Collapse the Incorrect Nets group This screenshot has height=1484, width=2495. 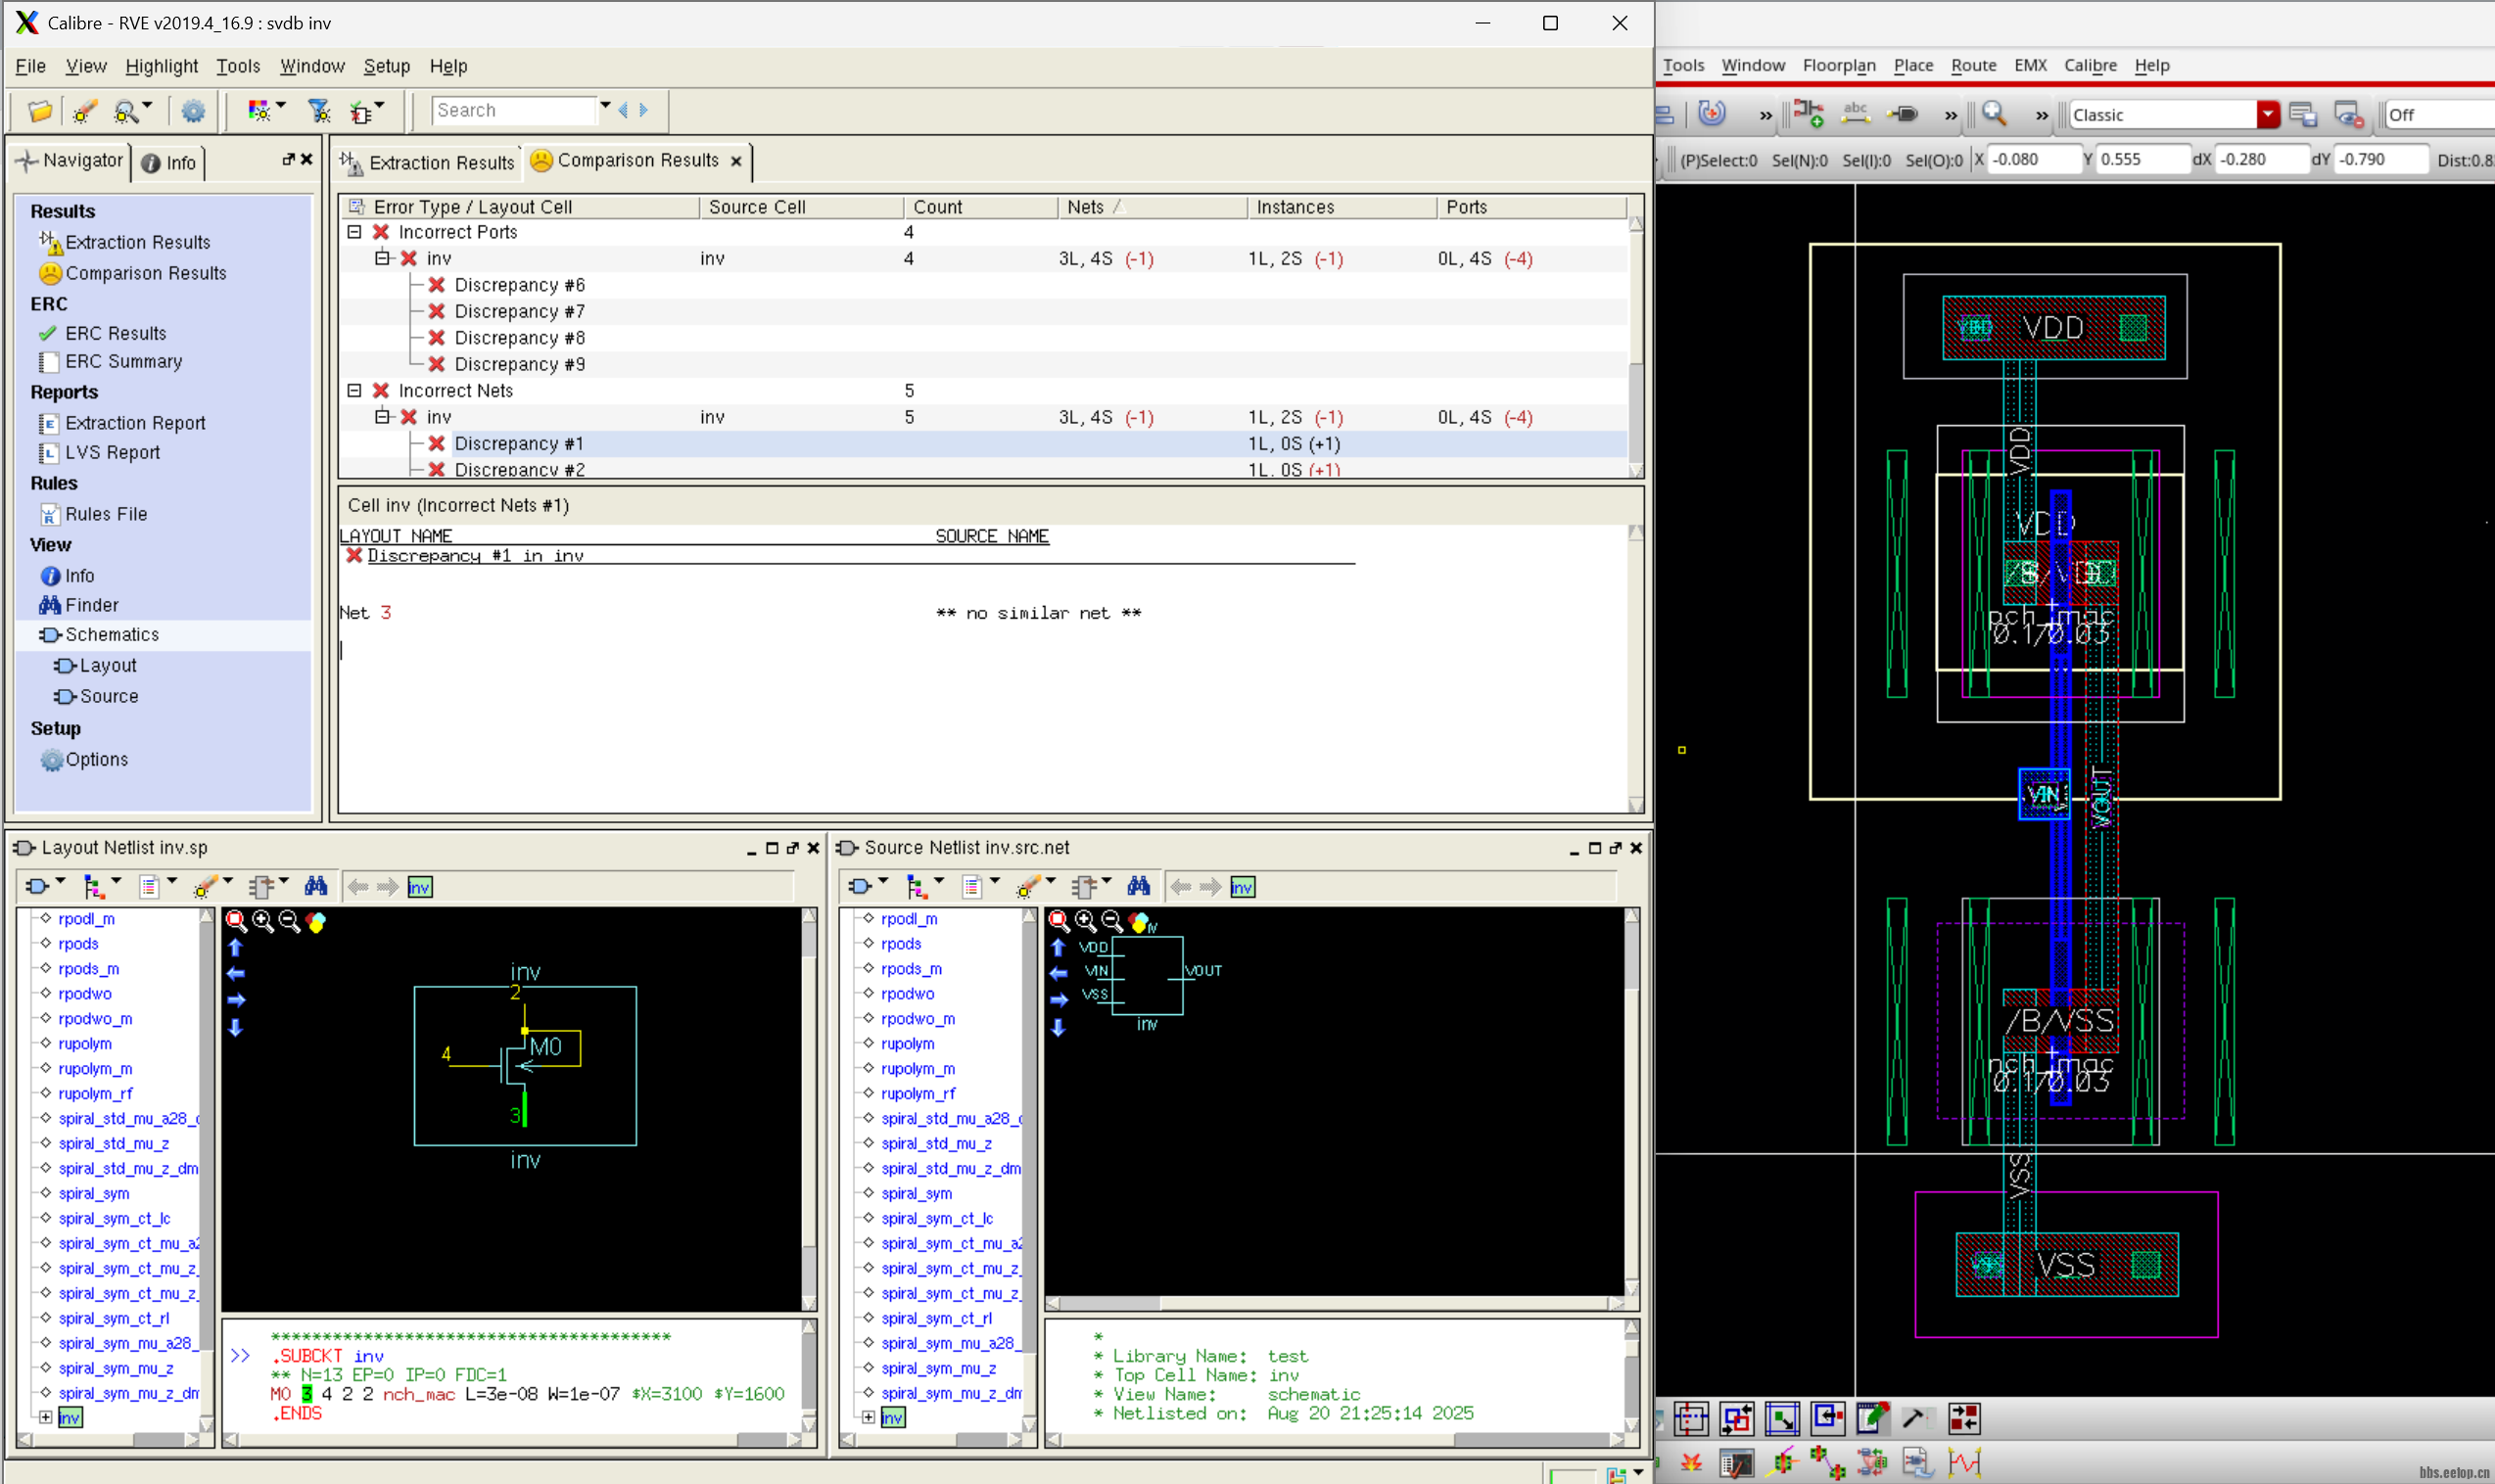click(354, 391)
